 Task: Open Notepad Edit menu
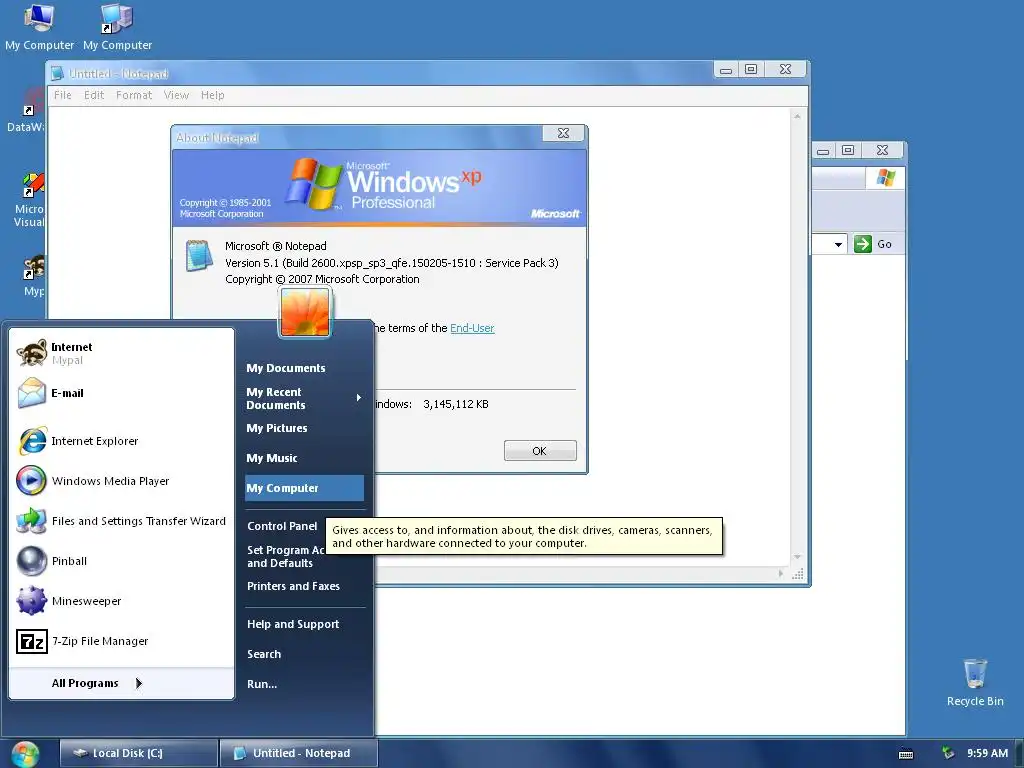click(x=94, y=95)
